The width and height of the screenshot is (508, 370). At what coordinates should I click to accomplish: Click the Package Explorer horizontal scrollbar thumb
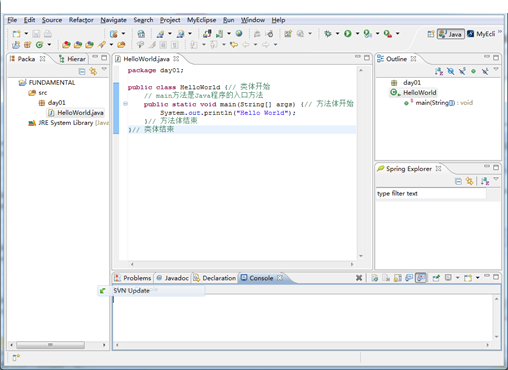pos(51,345)
